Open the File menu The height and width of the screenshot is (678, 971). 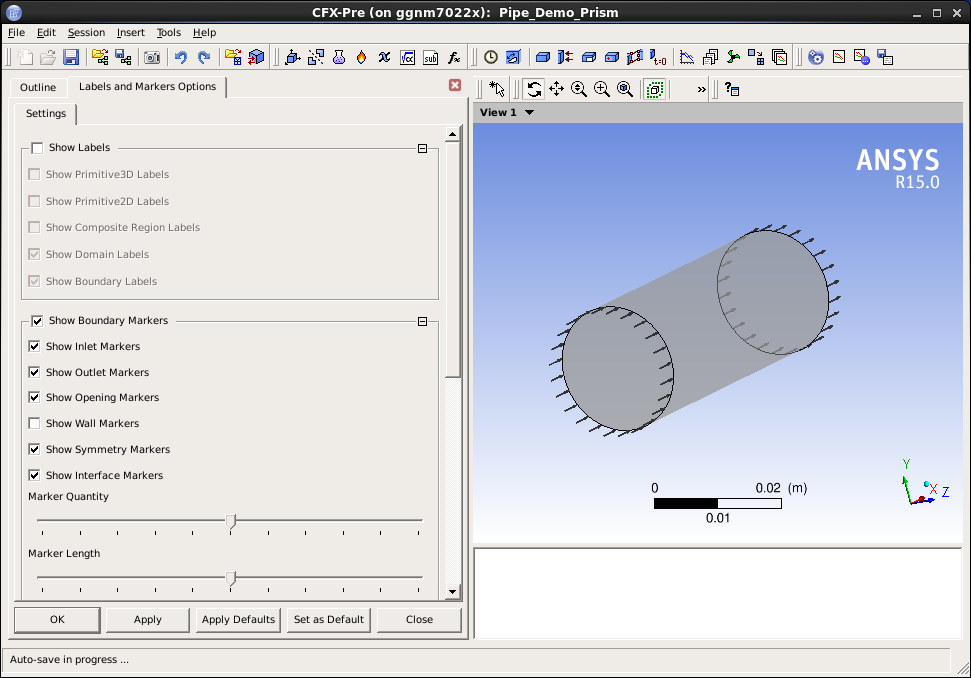coord(16,32)
